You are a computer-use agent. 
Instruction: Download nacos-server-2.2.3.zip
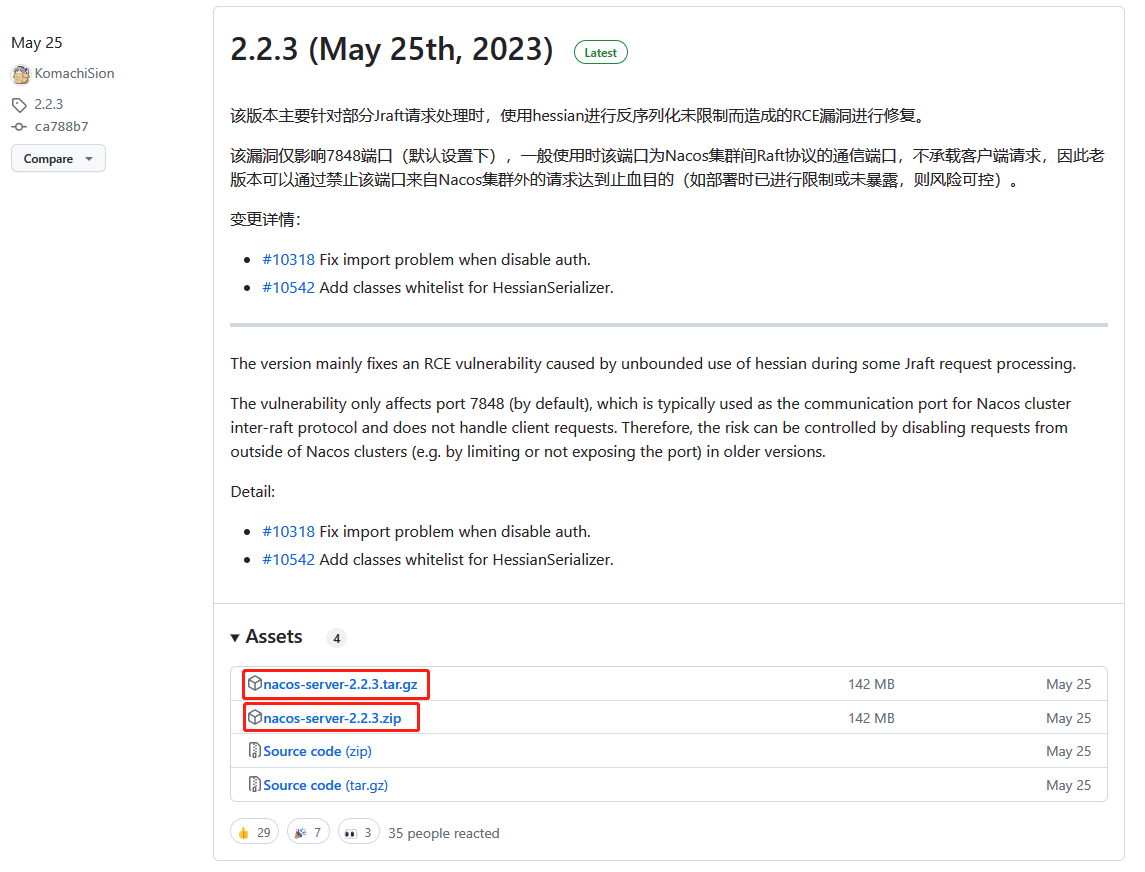[x=332, y=718]
